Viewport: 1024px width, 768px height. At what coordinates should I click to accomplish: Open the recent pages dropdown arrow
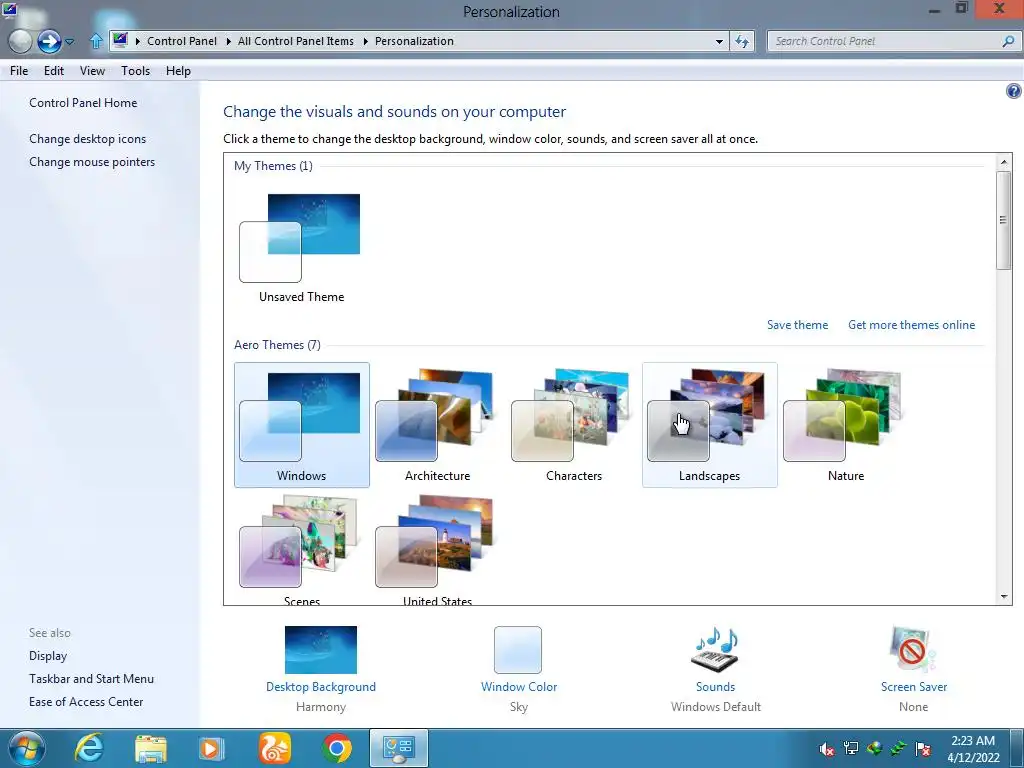69,42
